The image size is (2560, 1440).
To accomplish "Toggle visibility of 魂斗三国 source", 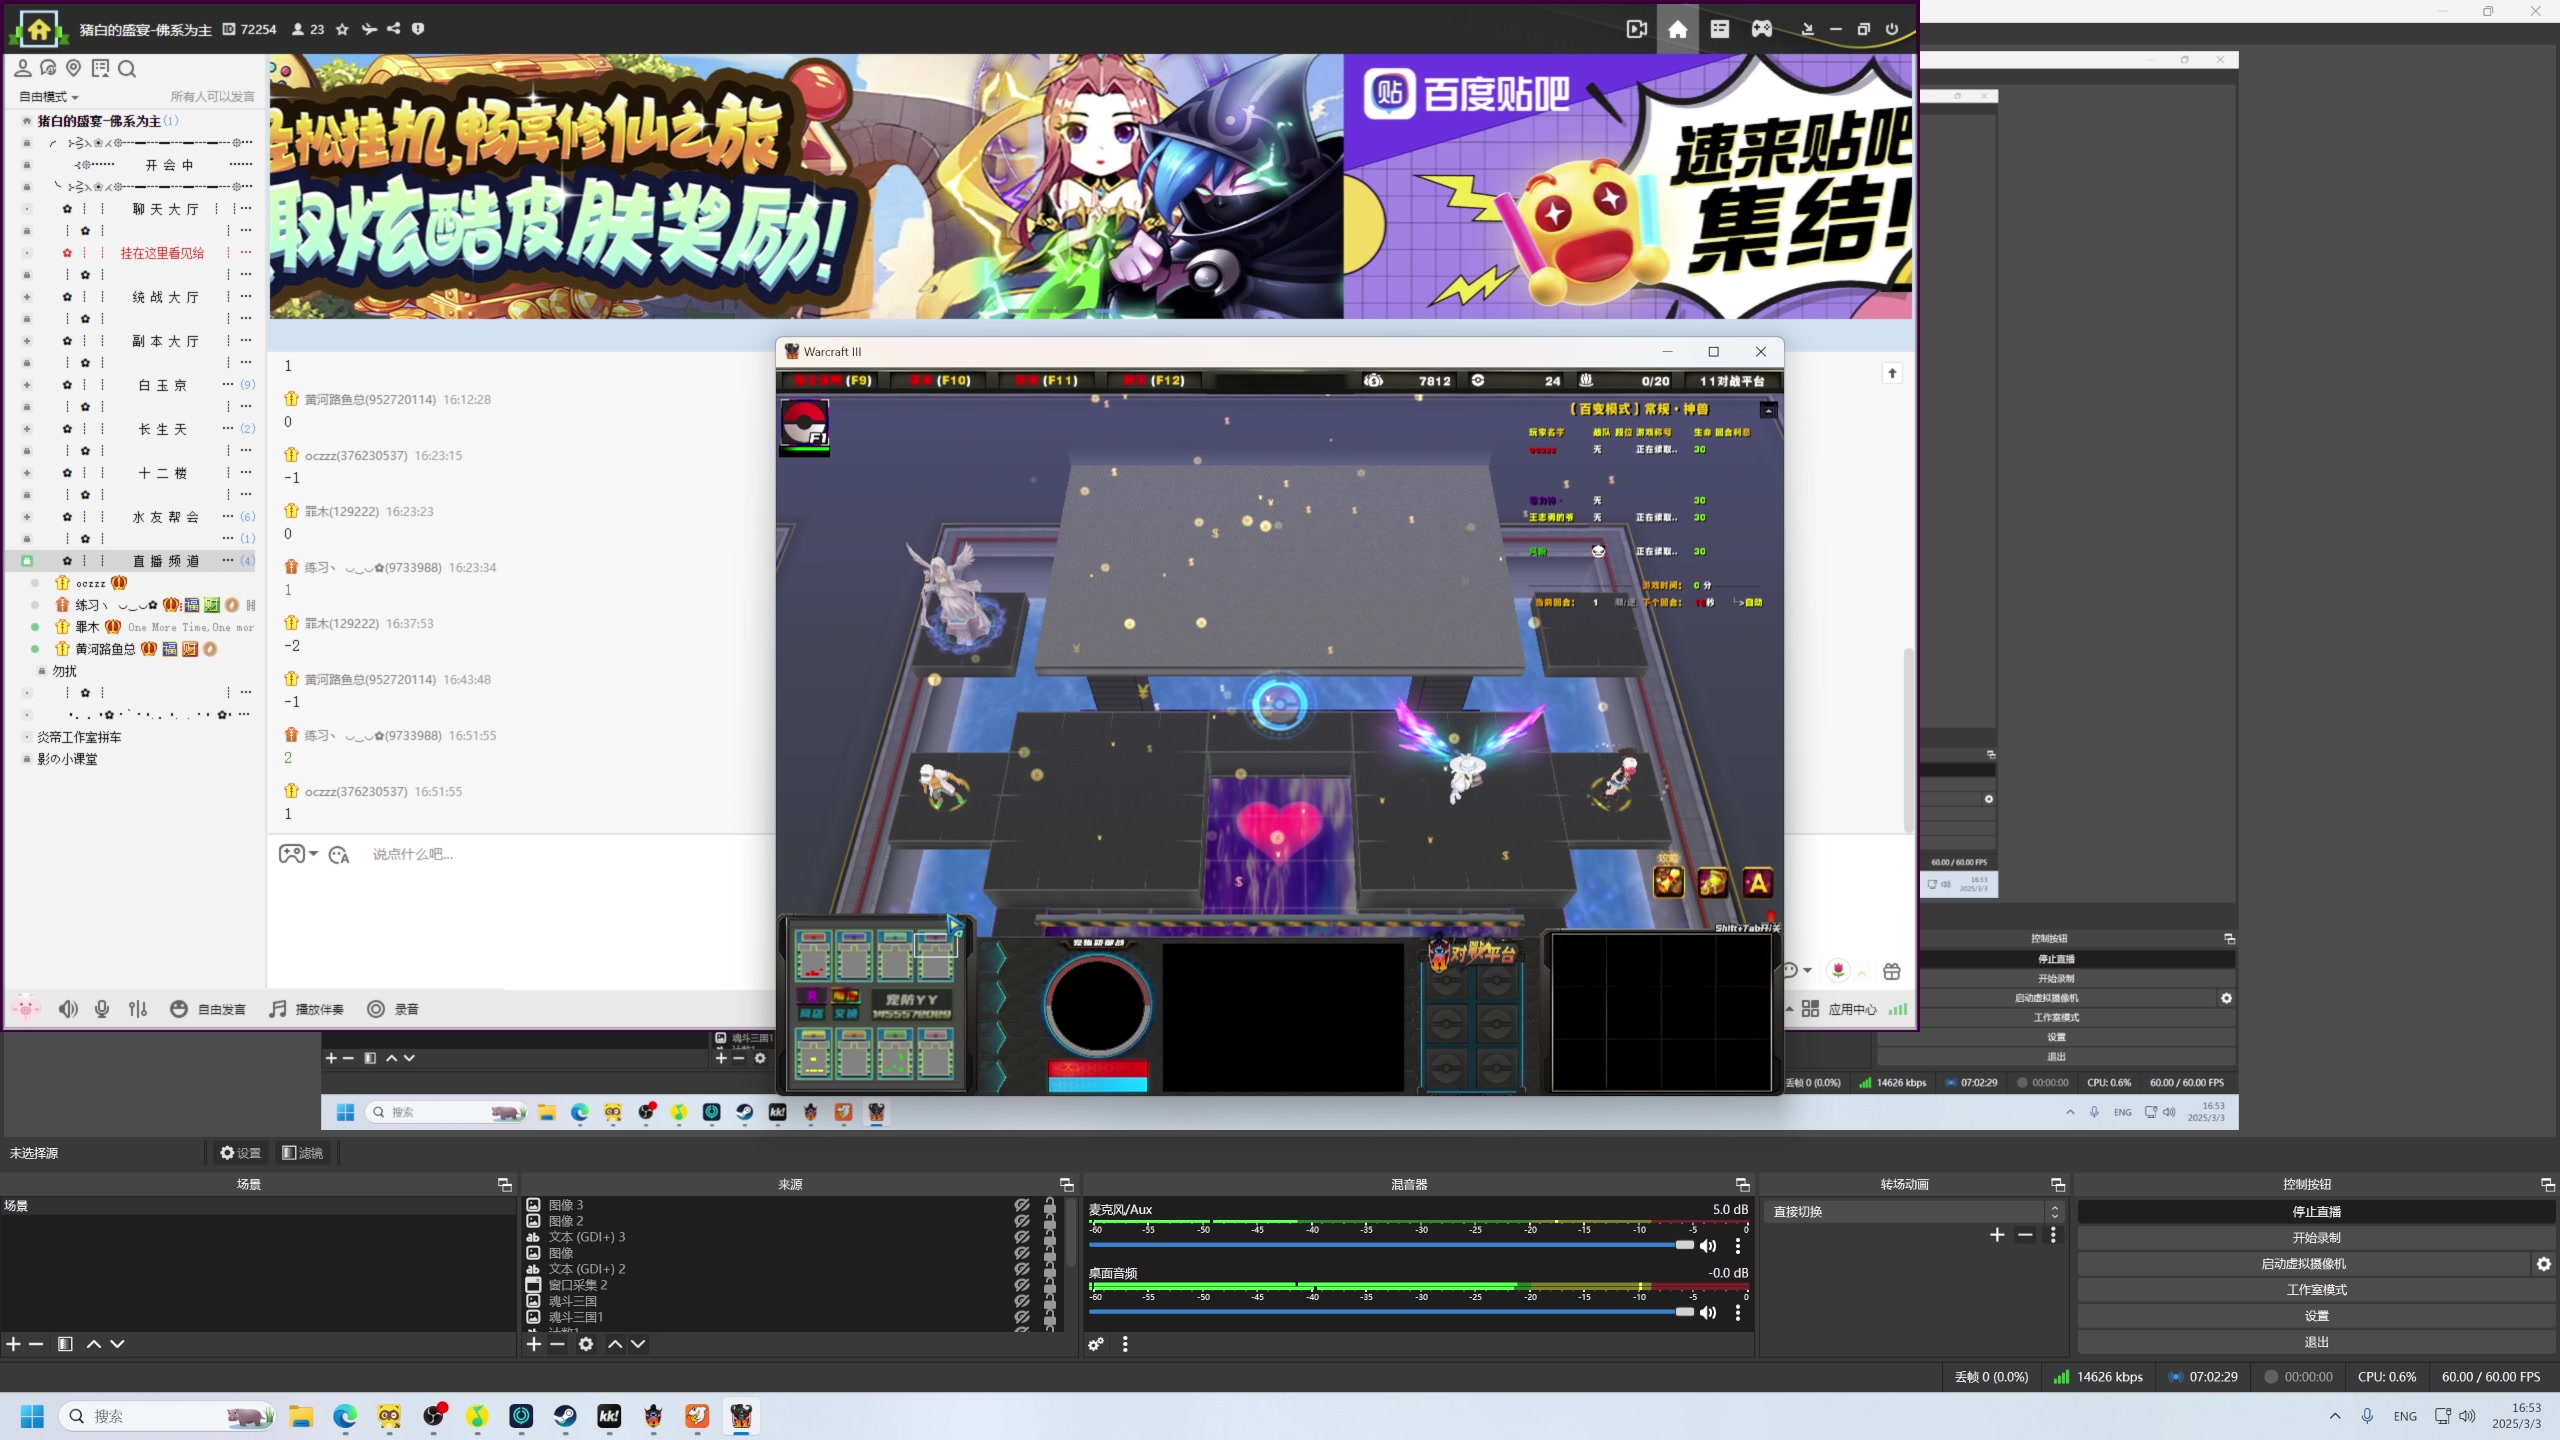I will click(1022, 1301).
